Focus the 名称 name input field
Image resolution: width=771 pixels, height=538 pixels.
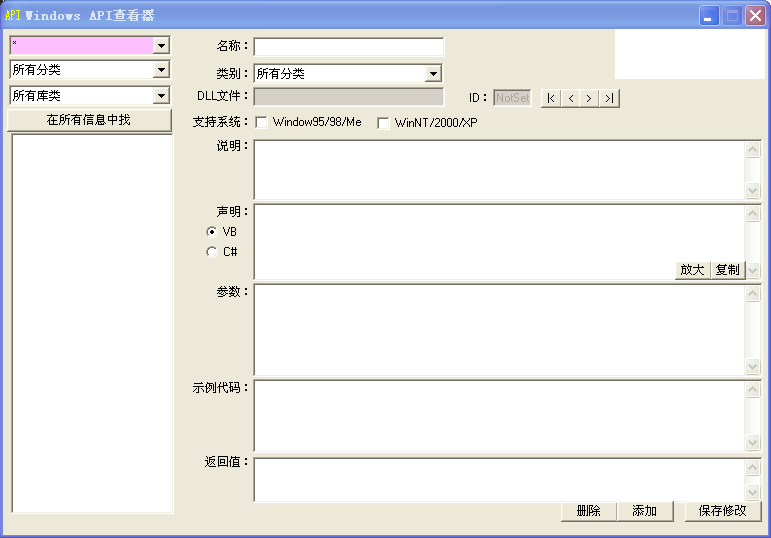349,47
